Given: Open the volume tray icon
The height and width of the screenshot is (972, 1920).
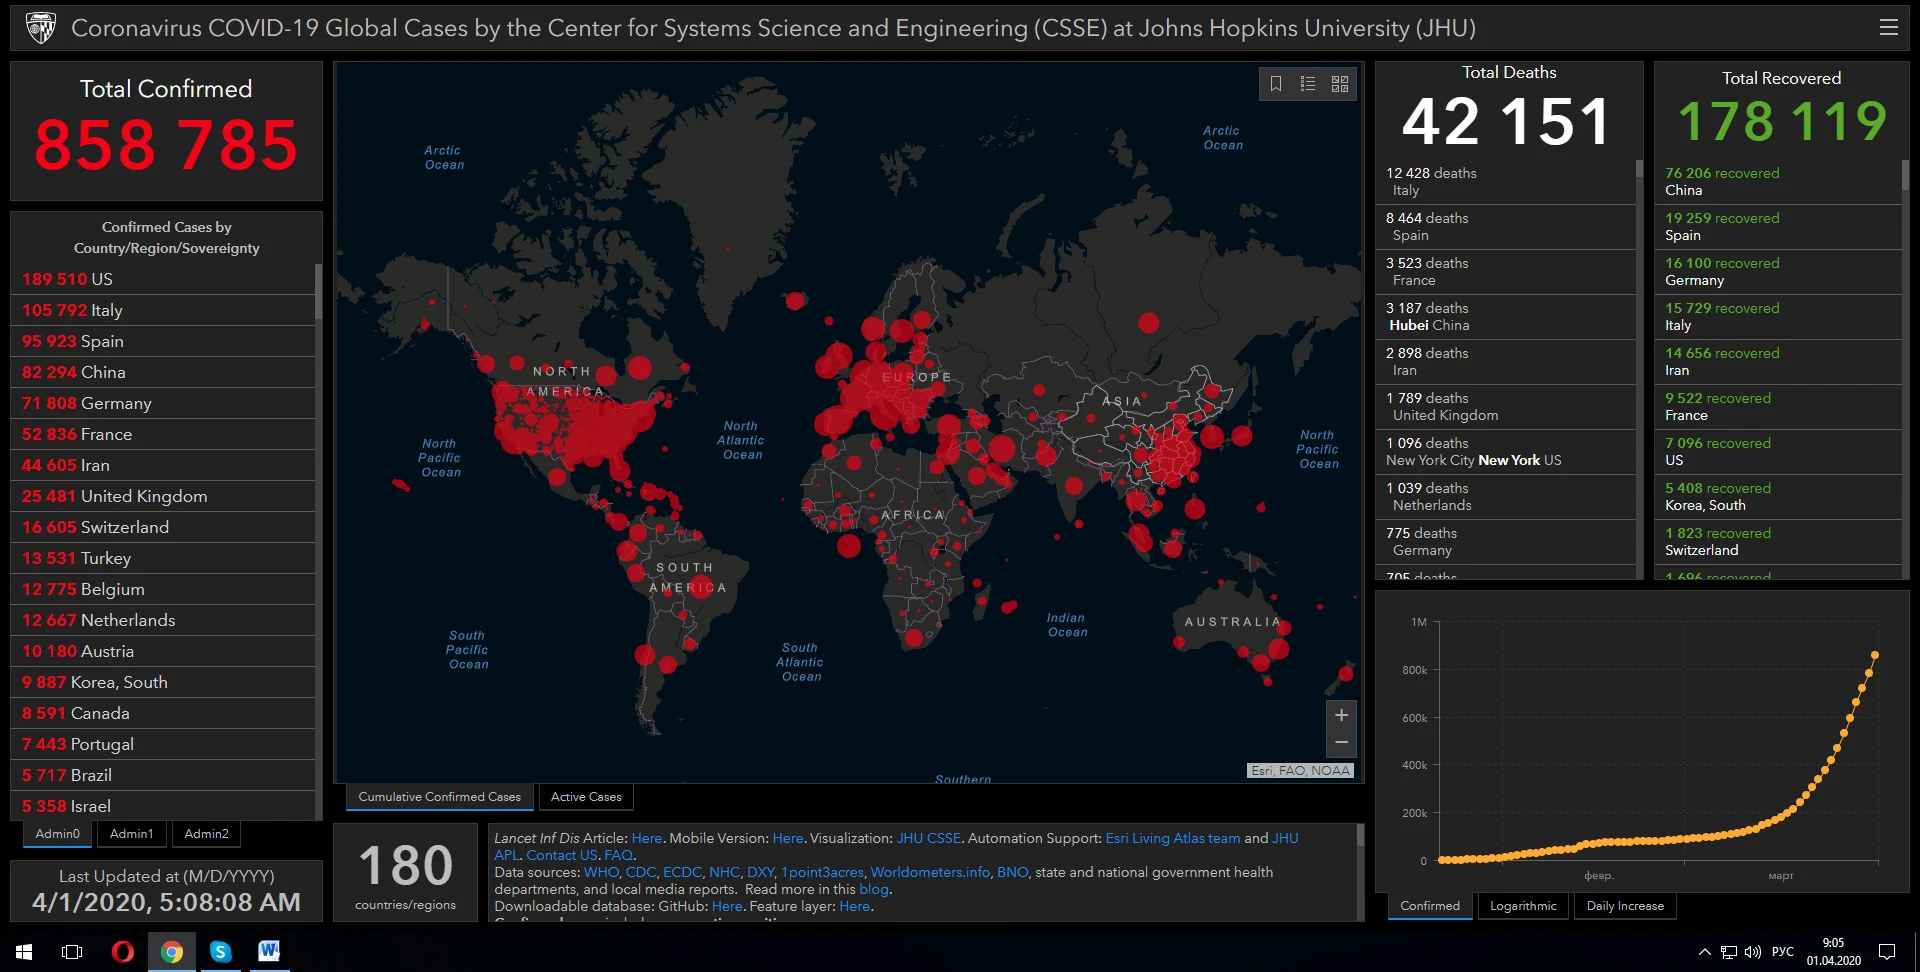Looking at the screenshot, I should click(1752, 952).
